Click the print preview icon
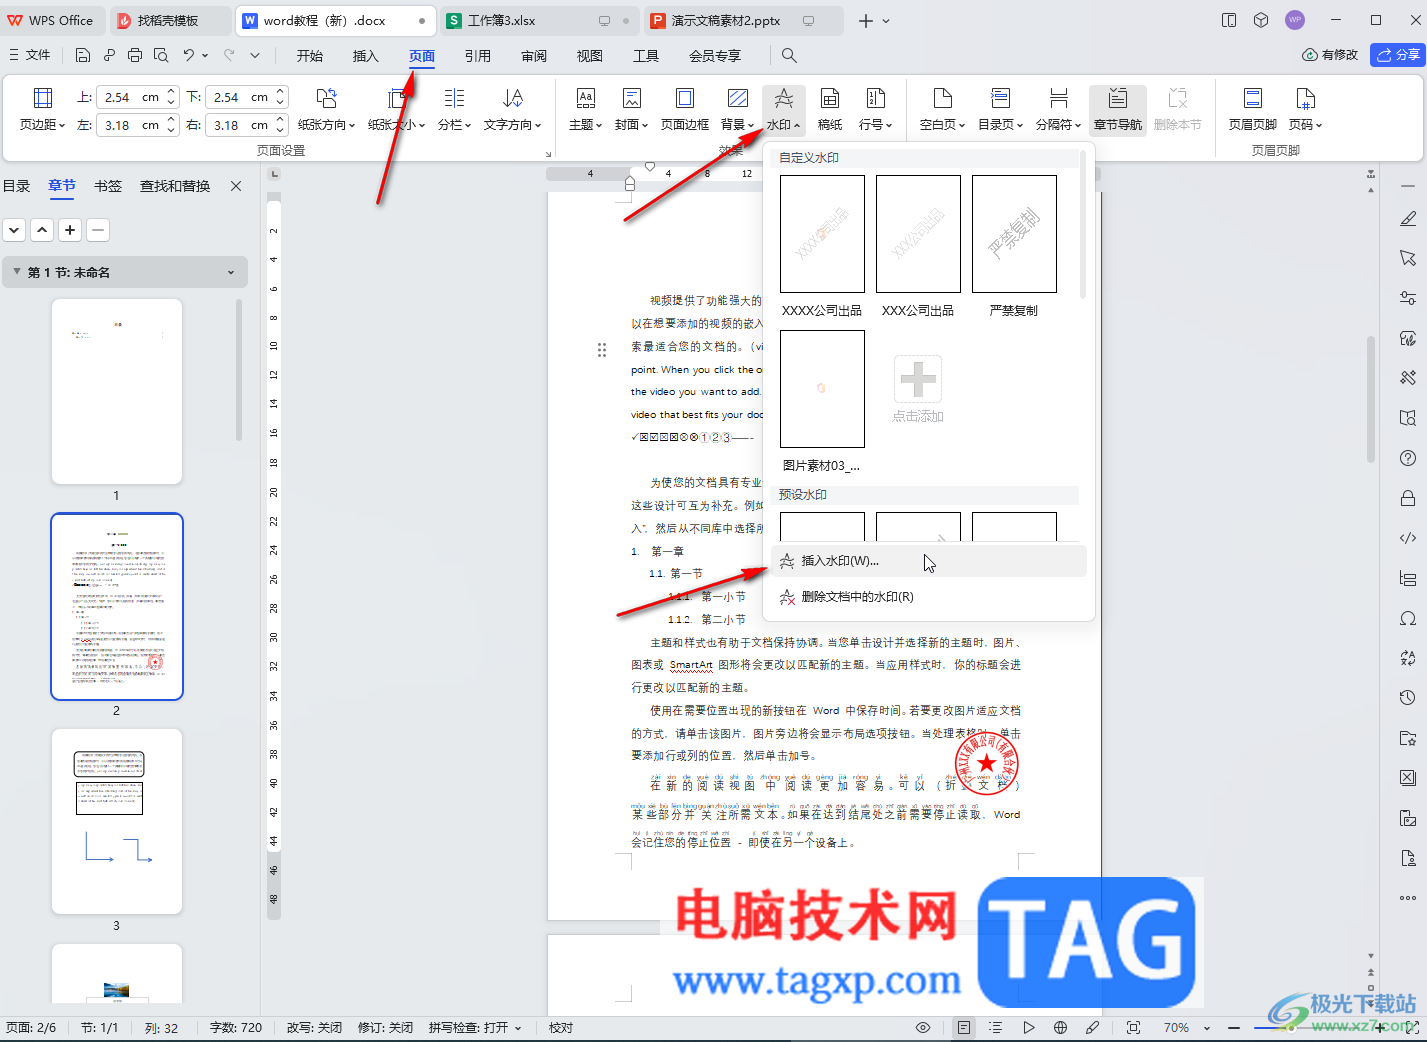 (x=160, y=55)
